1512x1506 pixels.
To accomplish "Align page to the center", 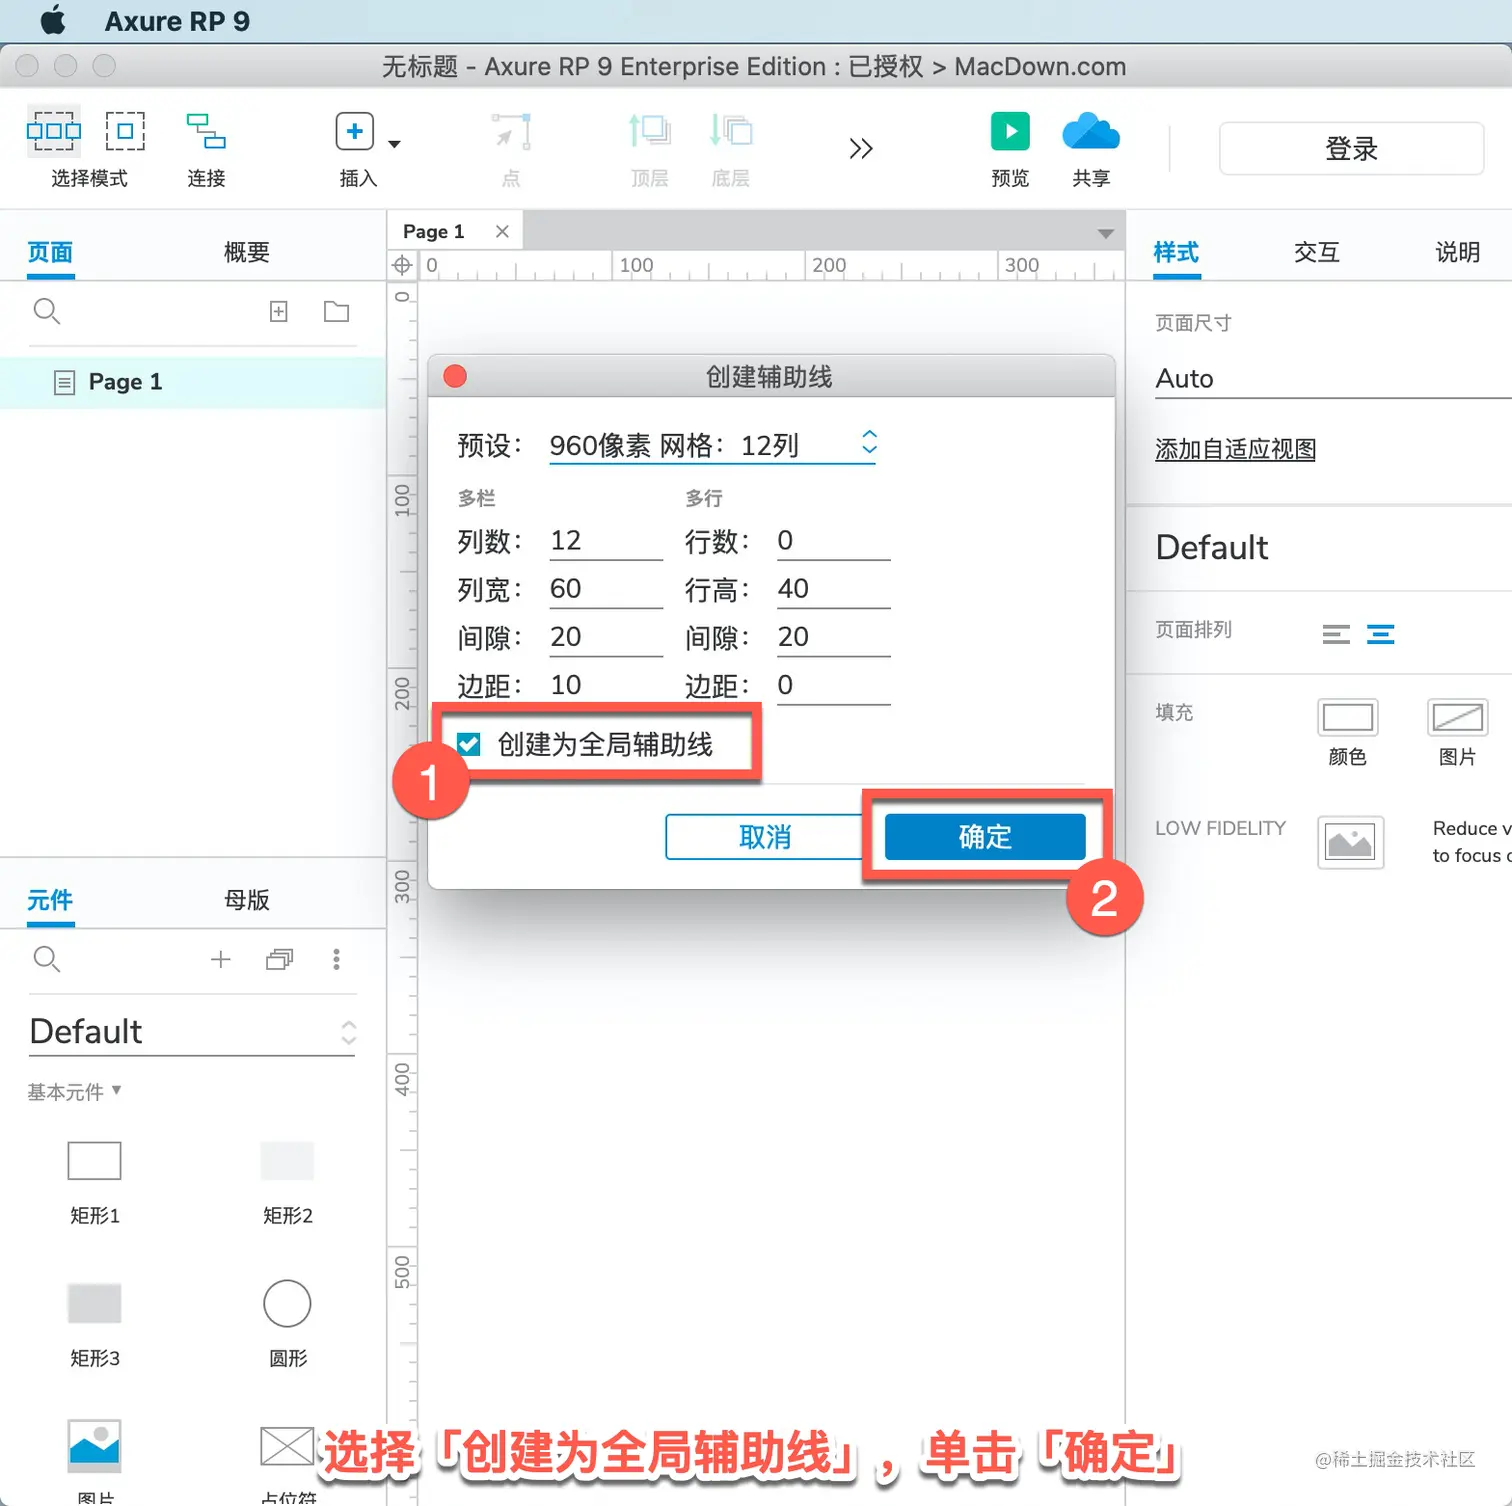I will click(1381, 635).
